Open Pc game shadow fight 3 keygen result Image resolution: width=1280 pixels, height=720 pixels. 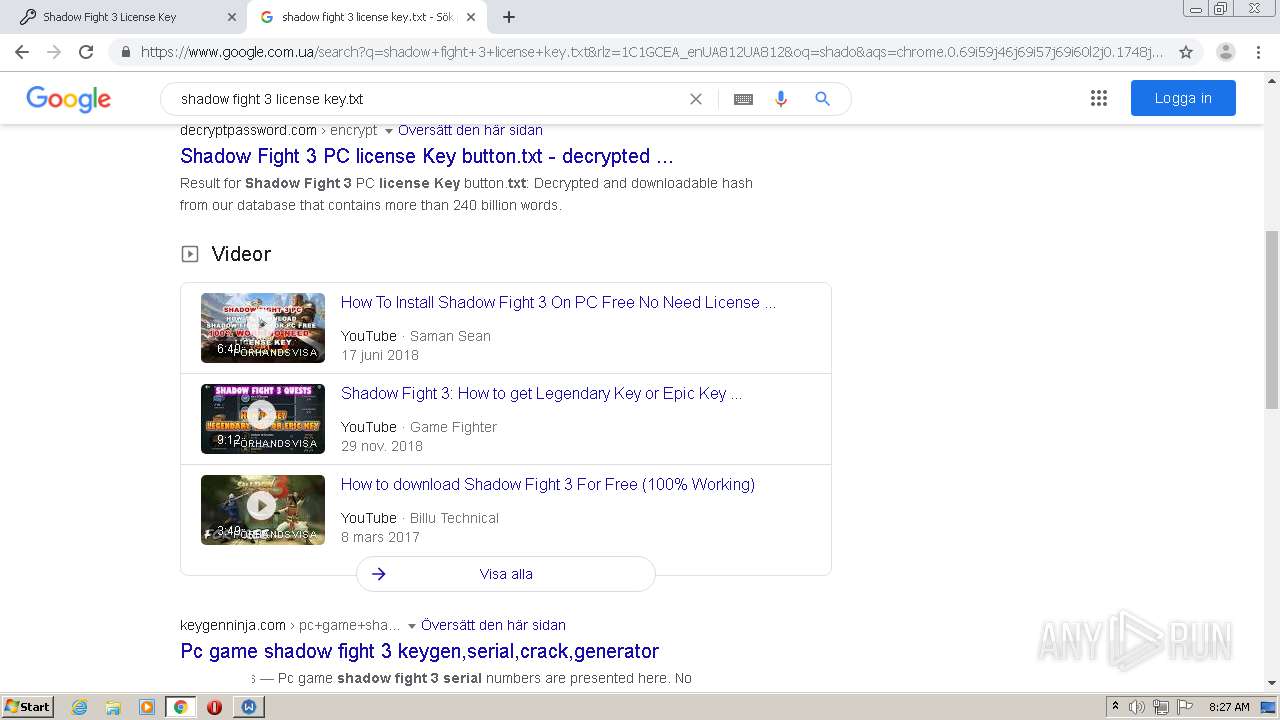point(419,651)
